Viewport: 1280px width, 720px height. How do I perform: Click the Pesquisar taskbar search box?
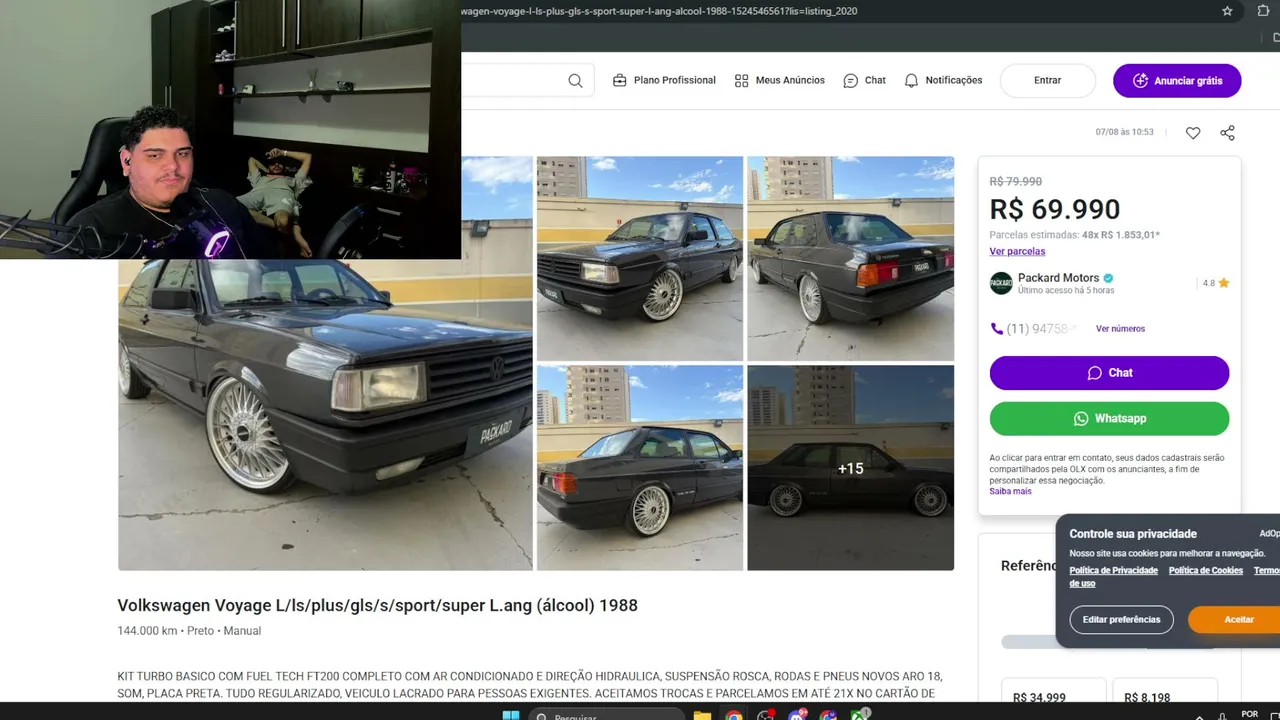606,714
